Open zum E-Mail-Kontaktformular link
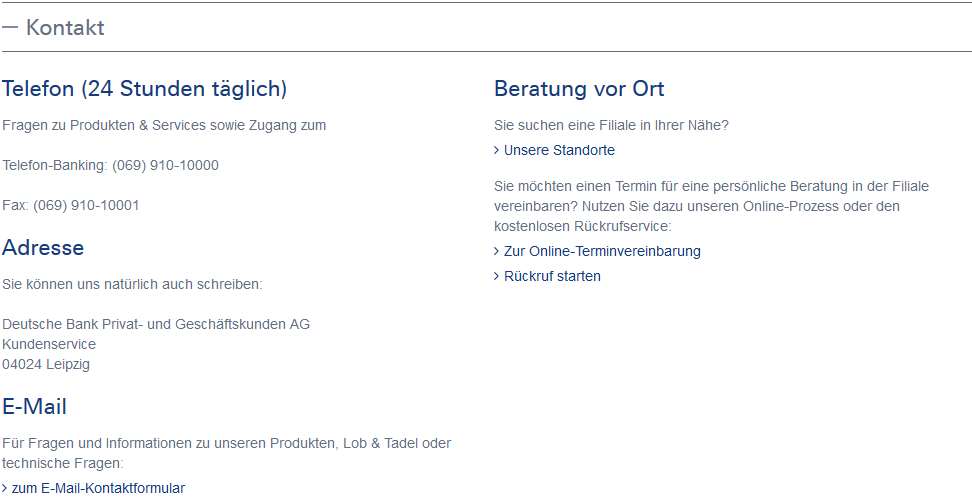 [93, 488]
